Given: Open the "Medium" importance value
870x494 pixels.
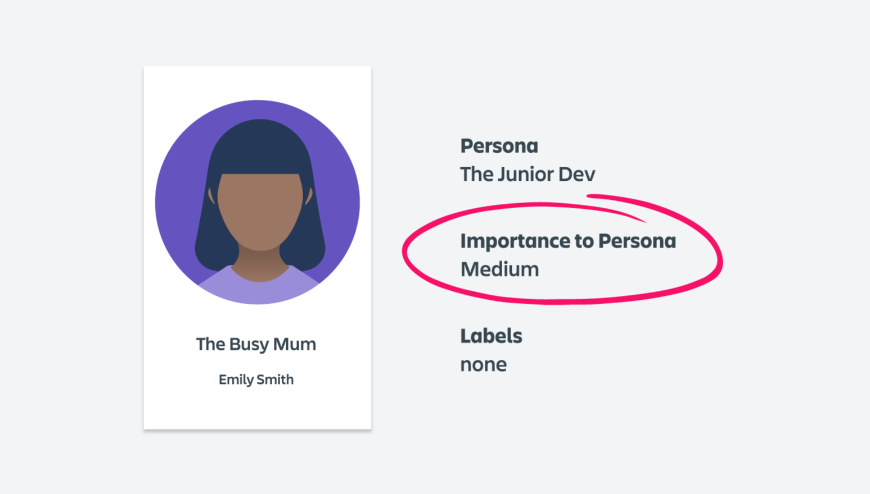Looking at the screenshot, I should 499,269.
